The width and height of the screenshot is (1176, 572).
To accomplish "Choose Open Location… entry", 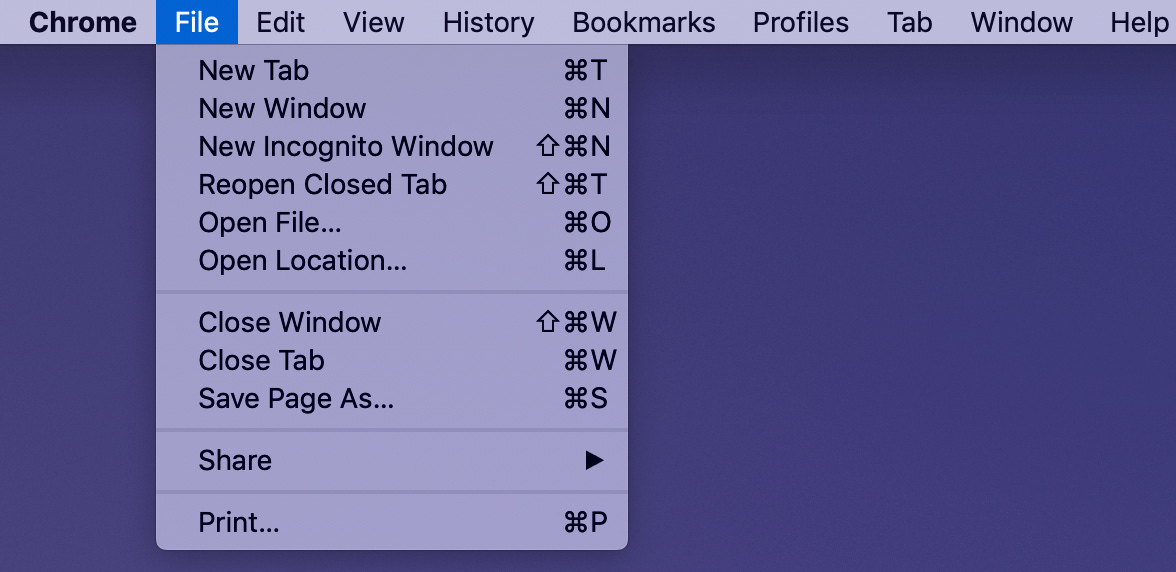I will pyautogui.click(x=392, y=261).
